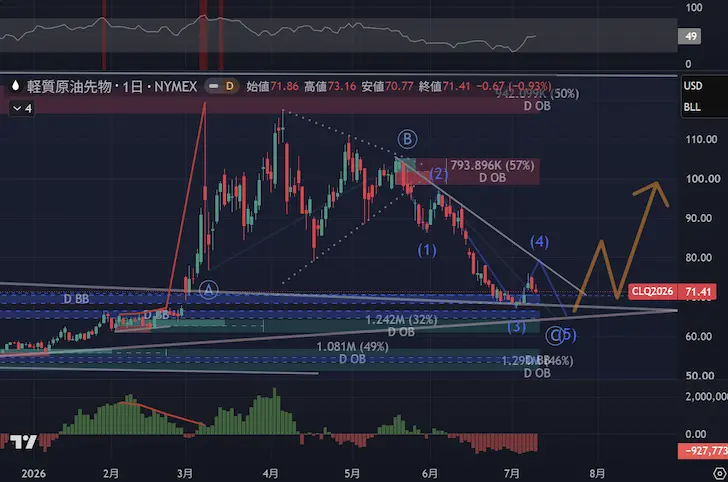Viewport: 728px width, 482px height.
Task: Select the 793.896K (57%) D OB zone
Action: coord(469,171)
